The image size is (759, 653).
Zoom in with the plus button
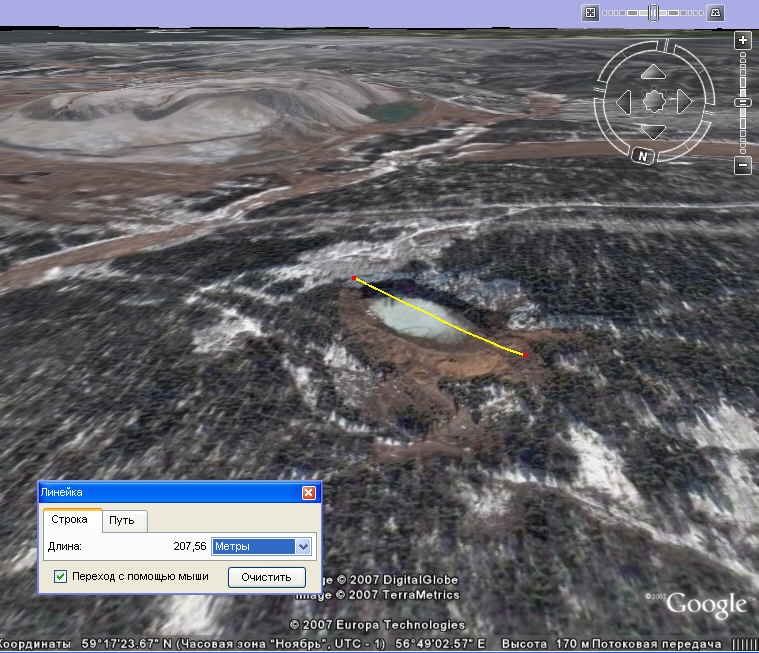[742, 41]
